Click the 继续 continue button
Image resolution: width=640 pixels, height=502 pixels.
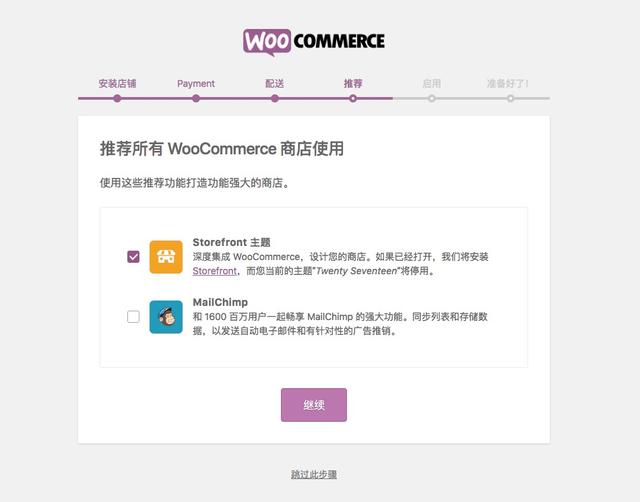[313, 405]
